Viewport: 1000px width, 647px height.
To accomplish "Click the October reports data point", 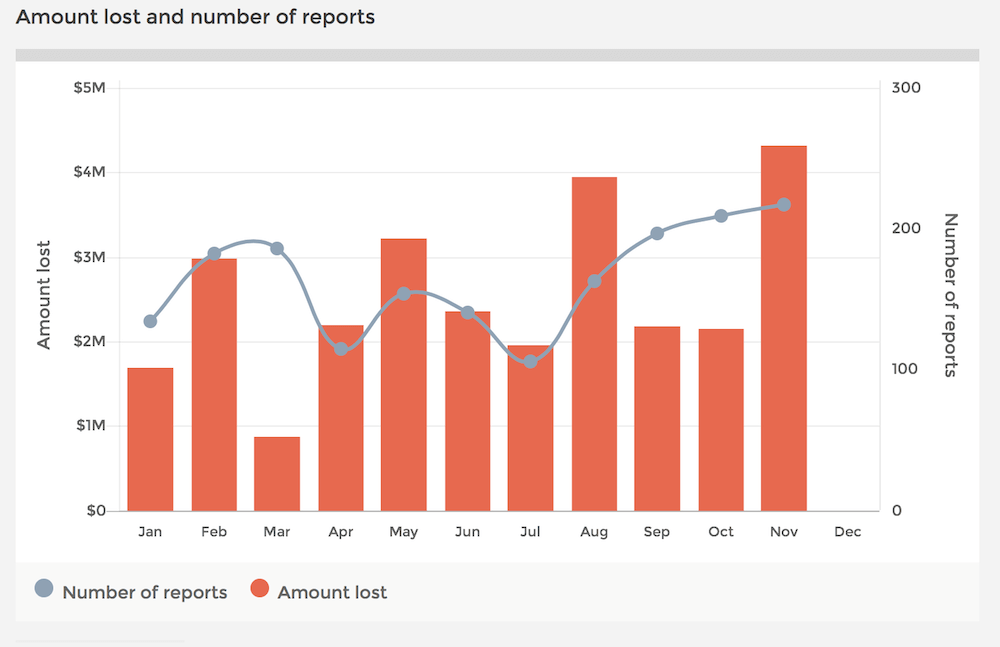I will (721, 216).
